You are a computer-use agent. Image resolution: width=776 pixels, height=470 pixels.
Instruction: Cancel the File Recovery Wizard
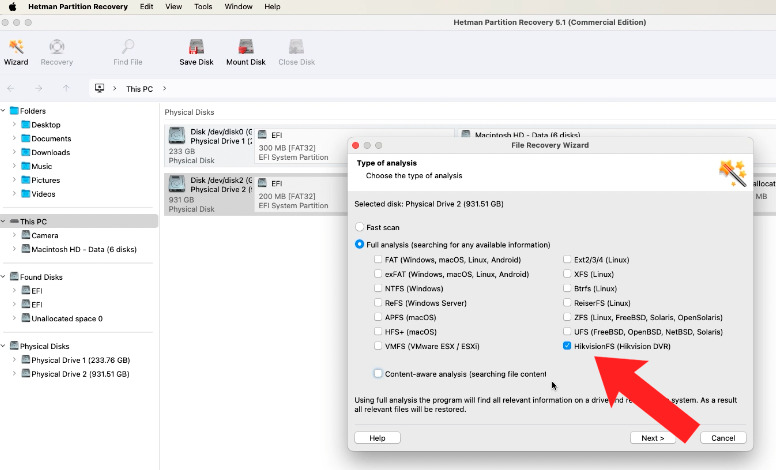pyautogui.click(x=723, y=438)
